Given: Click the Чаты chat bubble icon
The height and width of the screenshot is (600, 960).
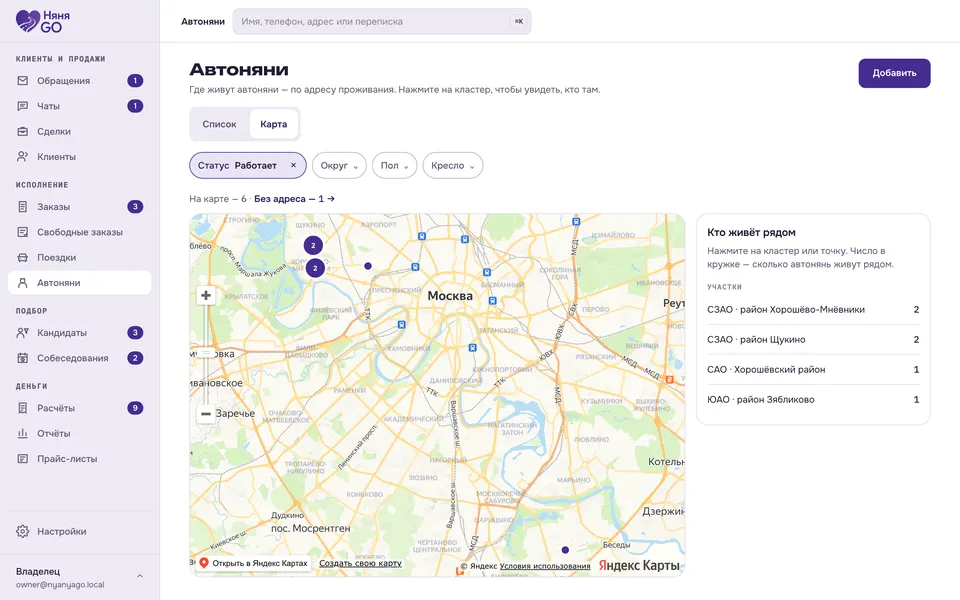Looking at the screenshot, I should 23,106.
